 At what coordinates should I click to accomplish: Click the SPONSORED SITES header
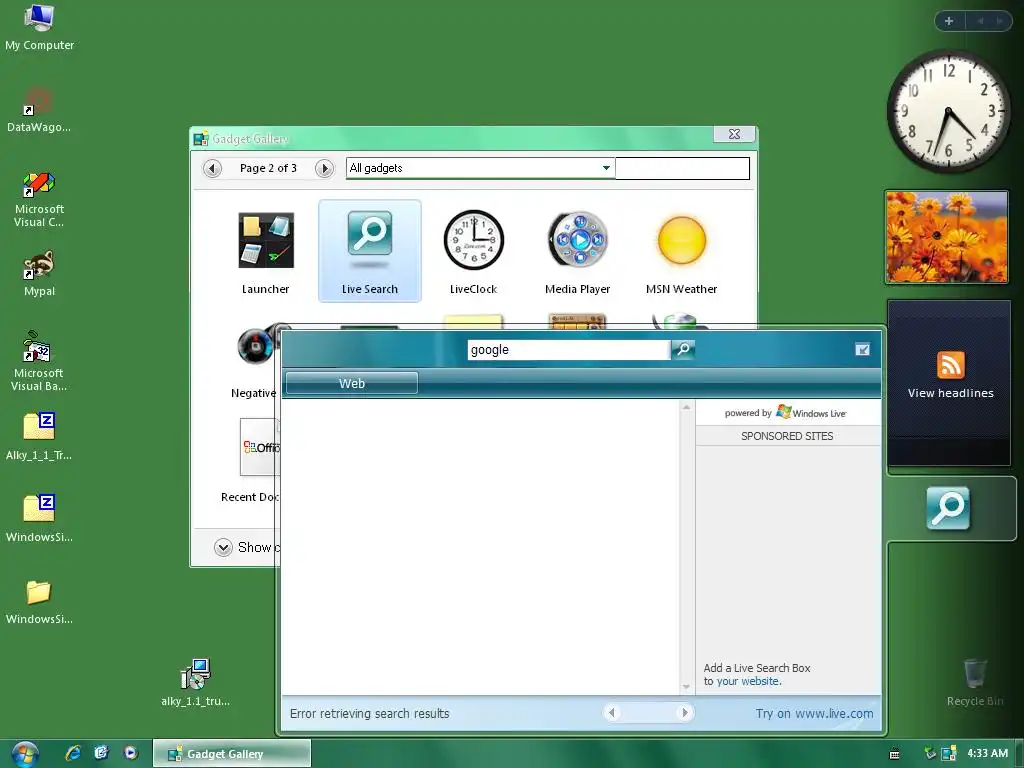(x=788, y=436)
